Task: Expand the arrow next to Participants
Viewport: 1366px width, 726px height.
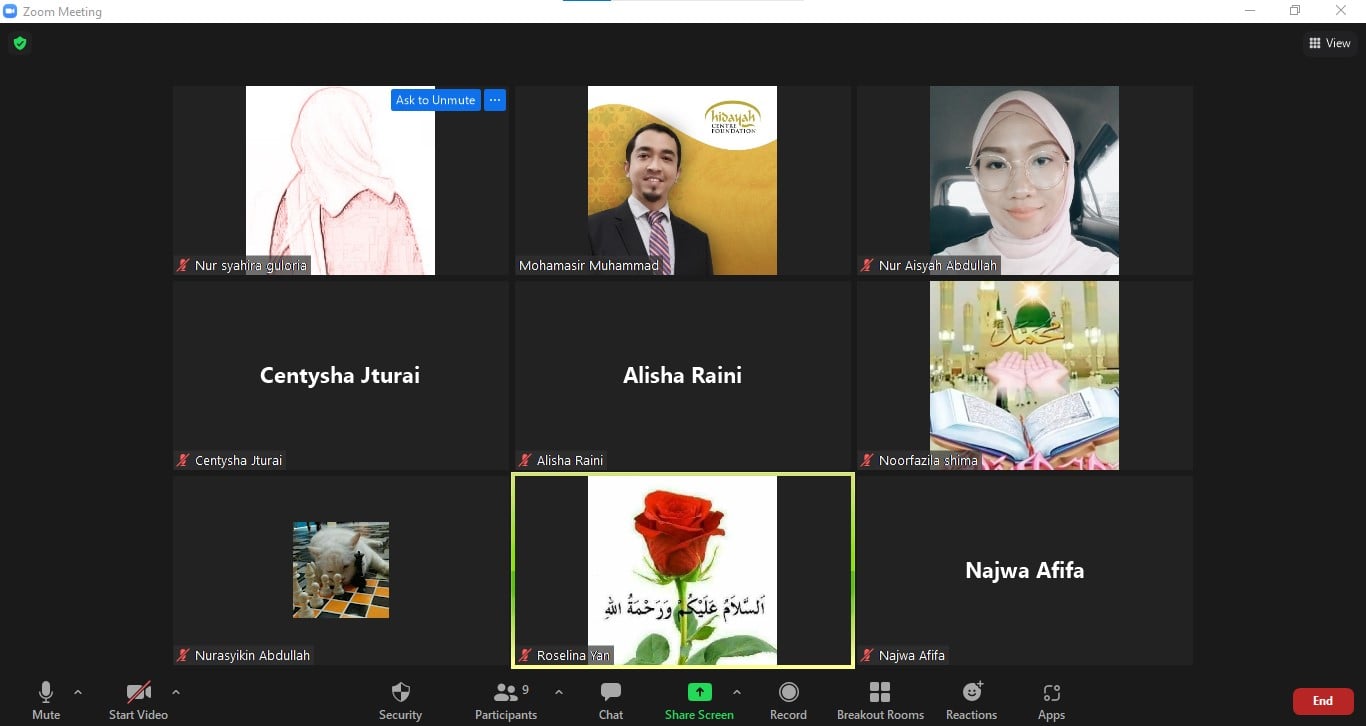Action: pyautogui.click(x=558, y=692)
